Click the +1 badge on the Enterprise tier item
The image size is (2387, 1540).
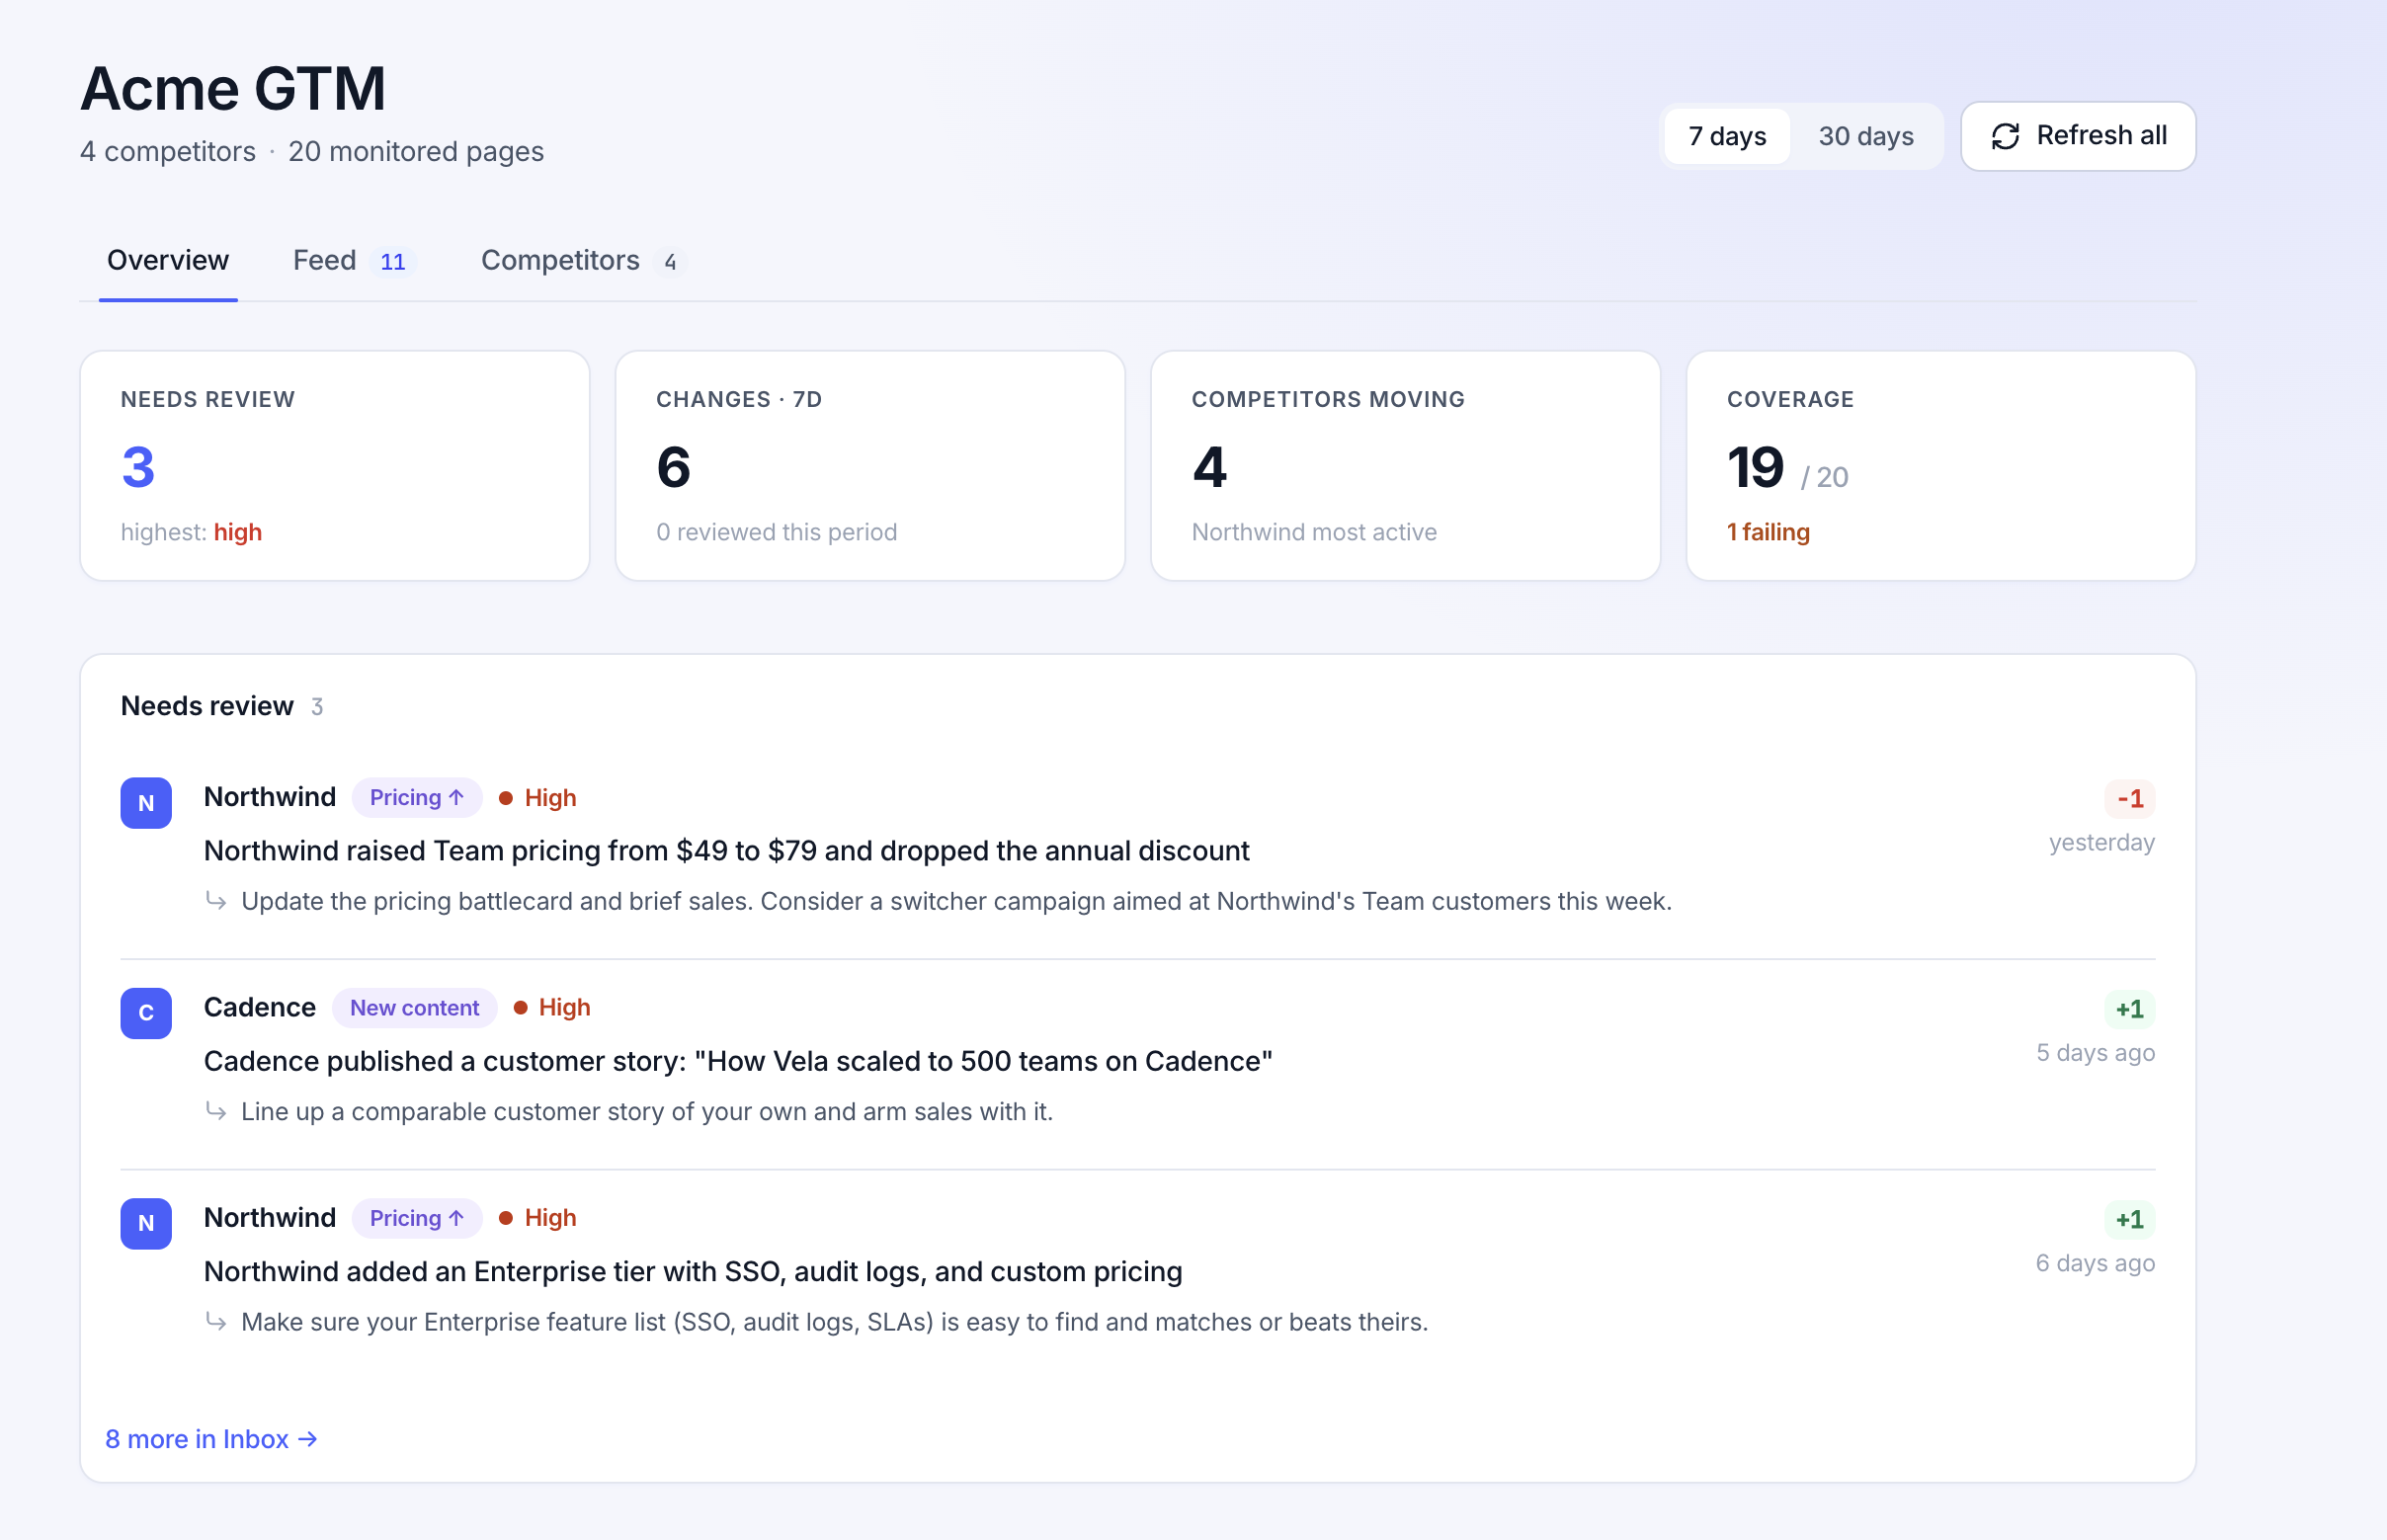point(2130,1219)
